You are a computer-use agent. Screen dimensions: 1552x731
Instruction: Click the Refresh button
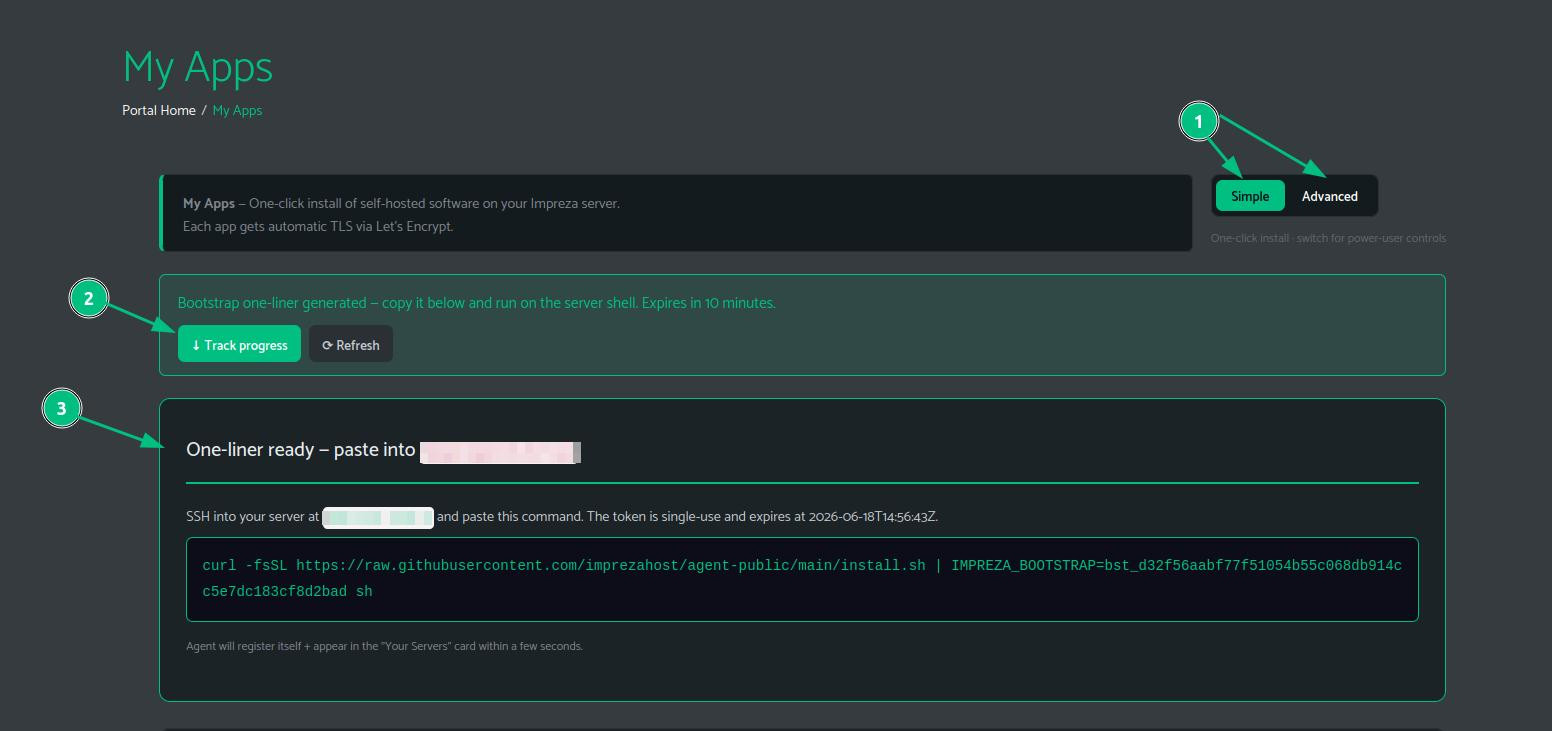pyautogui.click(x=351, y=344)
